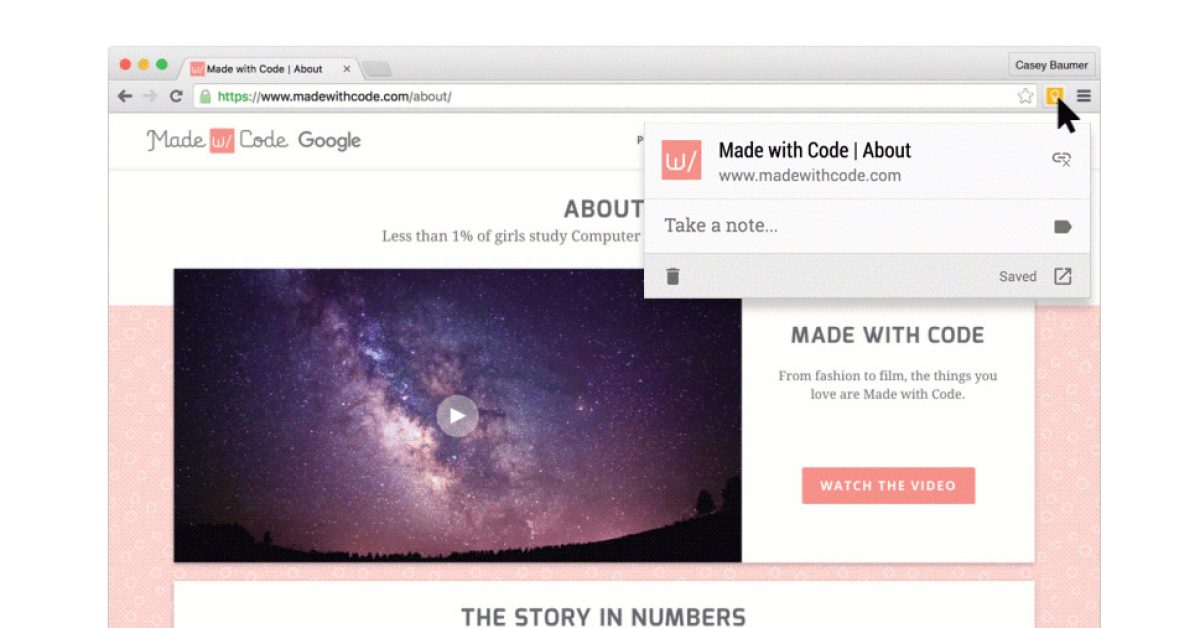Select the Made with Code tab

[x=265, y=69]
